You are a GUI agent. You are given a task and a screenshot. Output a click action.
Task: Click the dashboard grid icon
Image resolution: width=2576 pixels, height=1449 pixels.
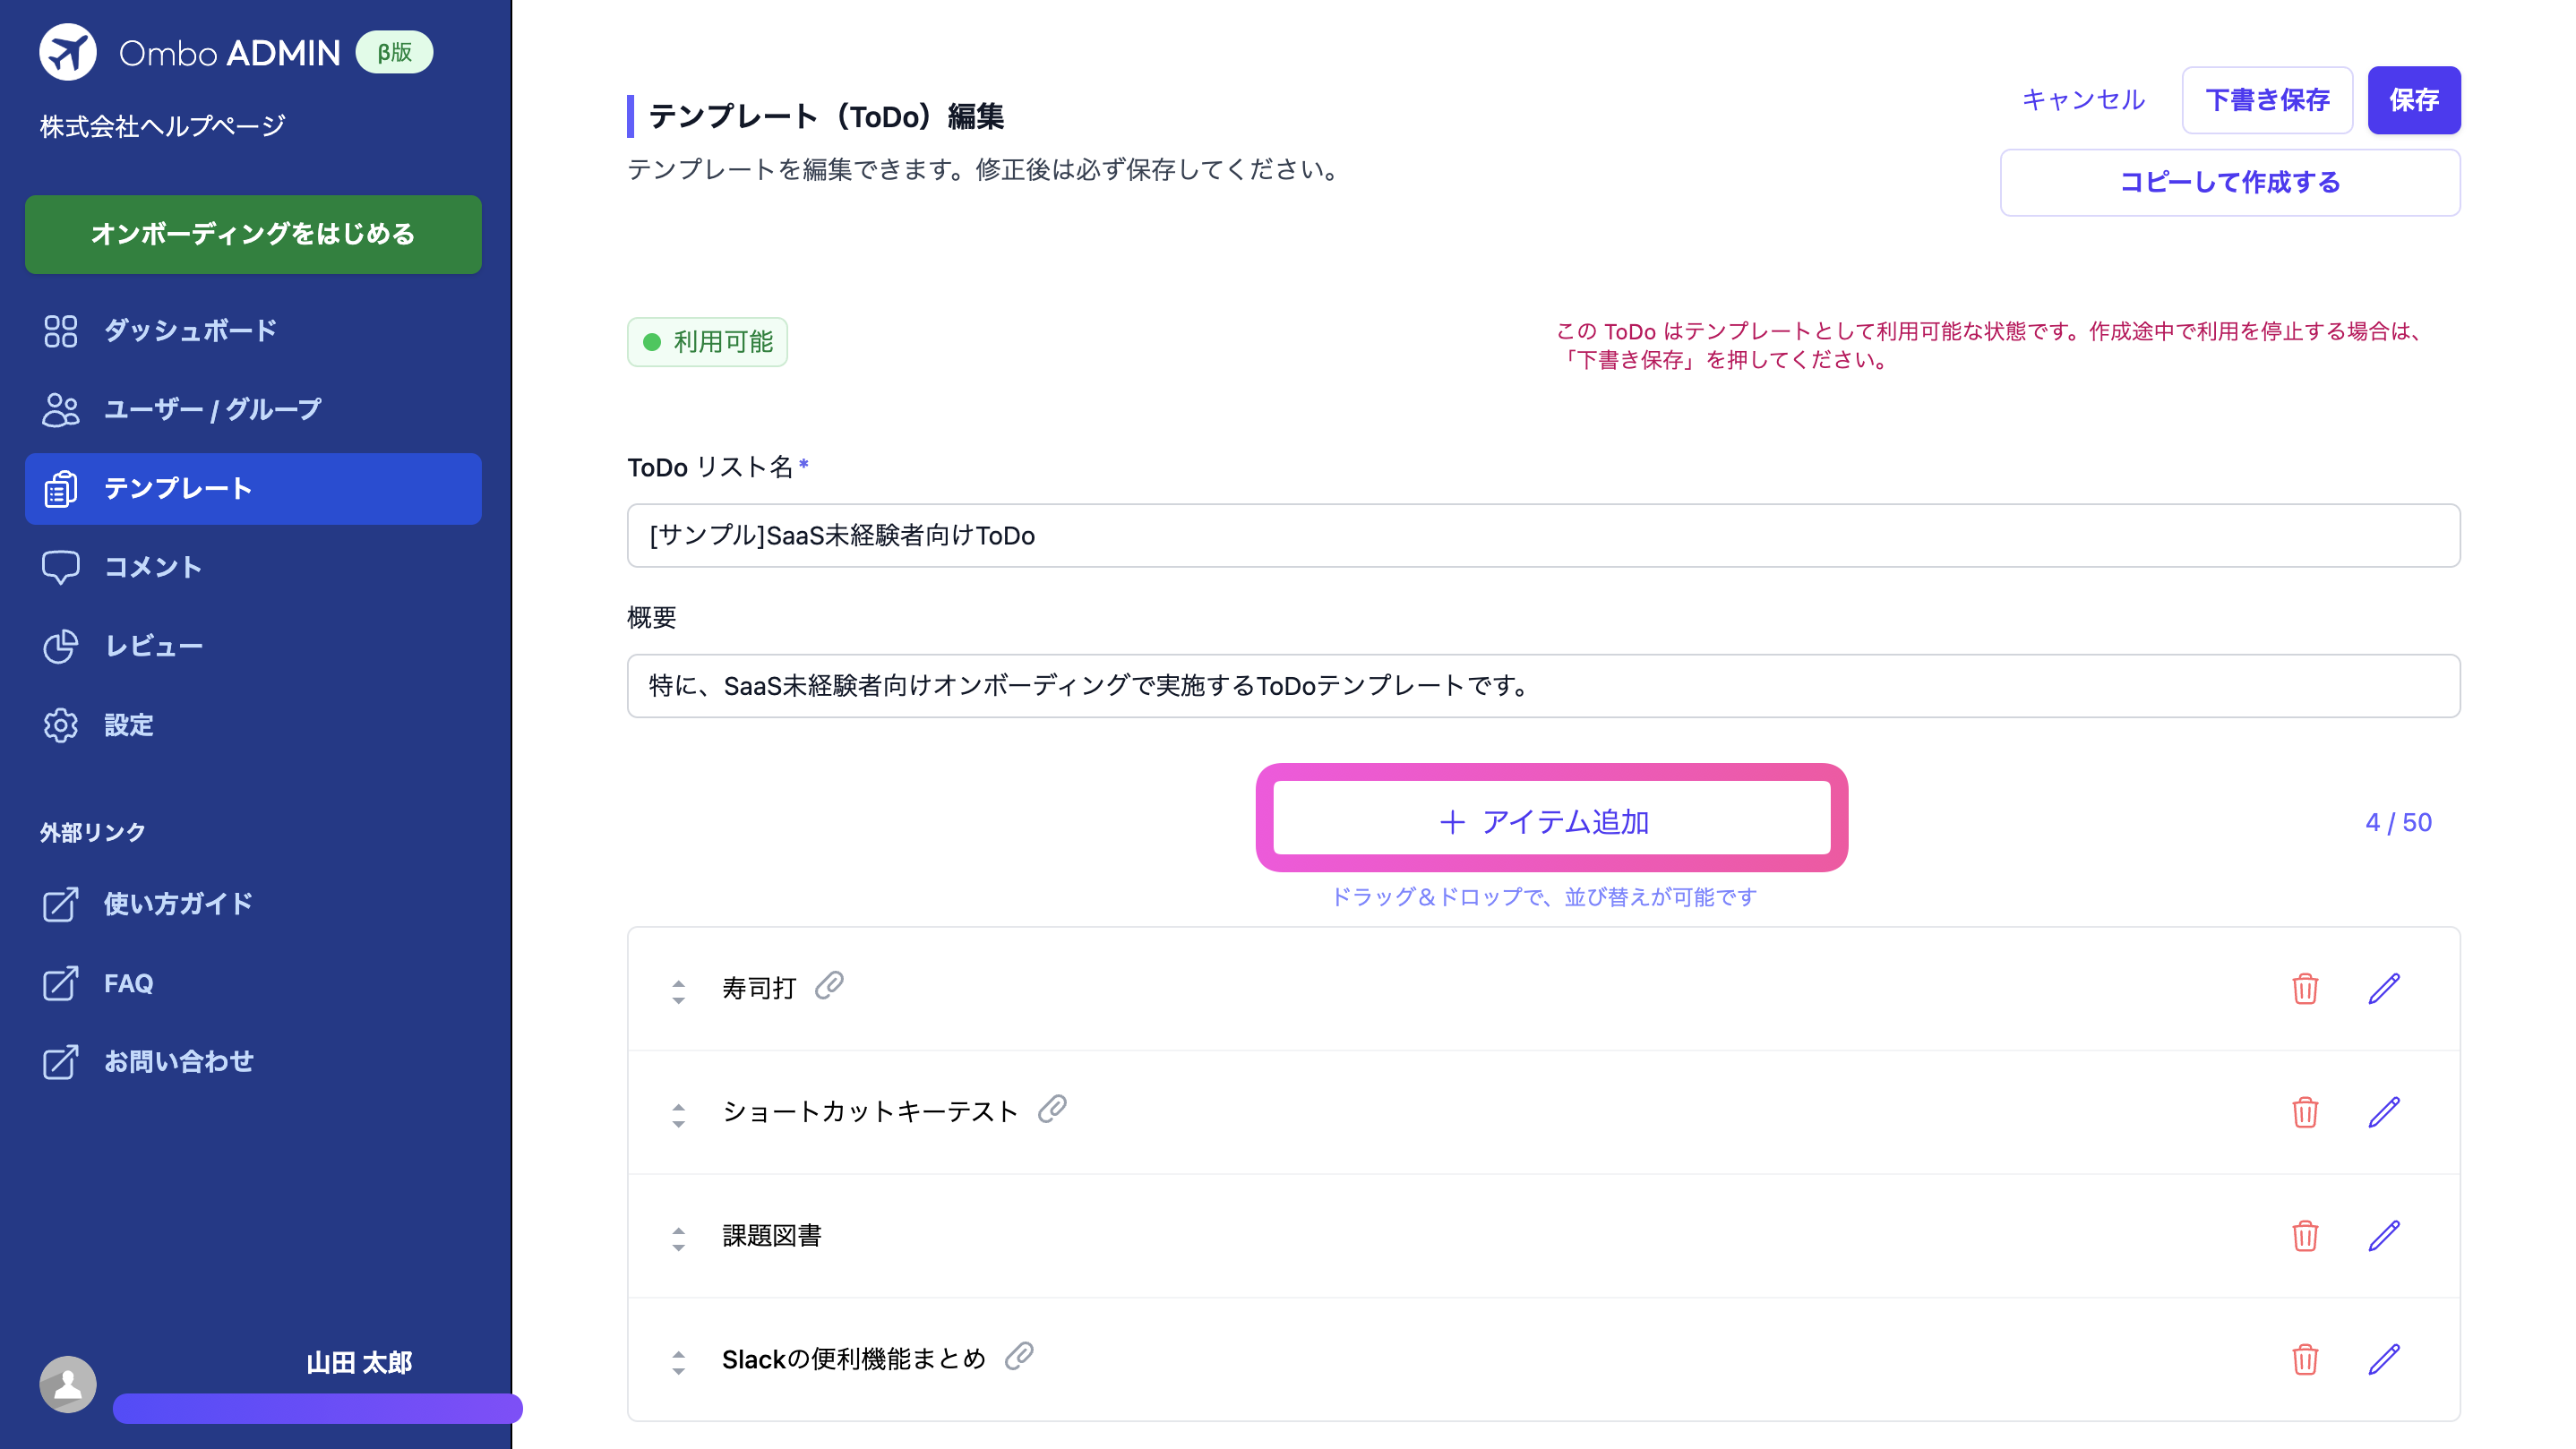[x=60, y=331]
